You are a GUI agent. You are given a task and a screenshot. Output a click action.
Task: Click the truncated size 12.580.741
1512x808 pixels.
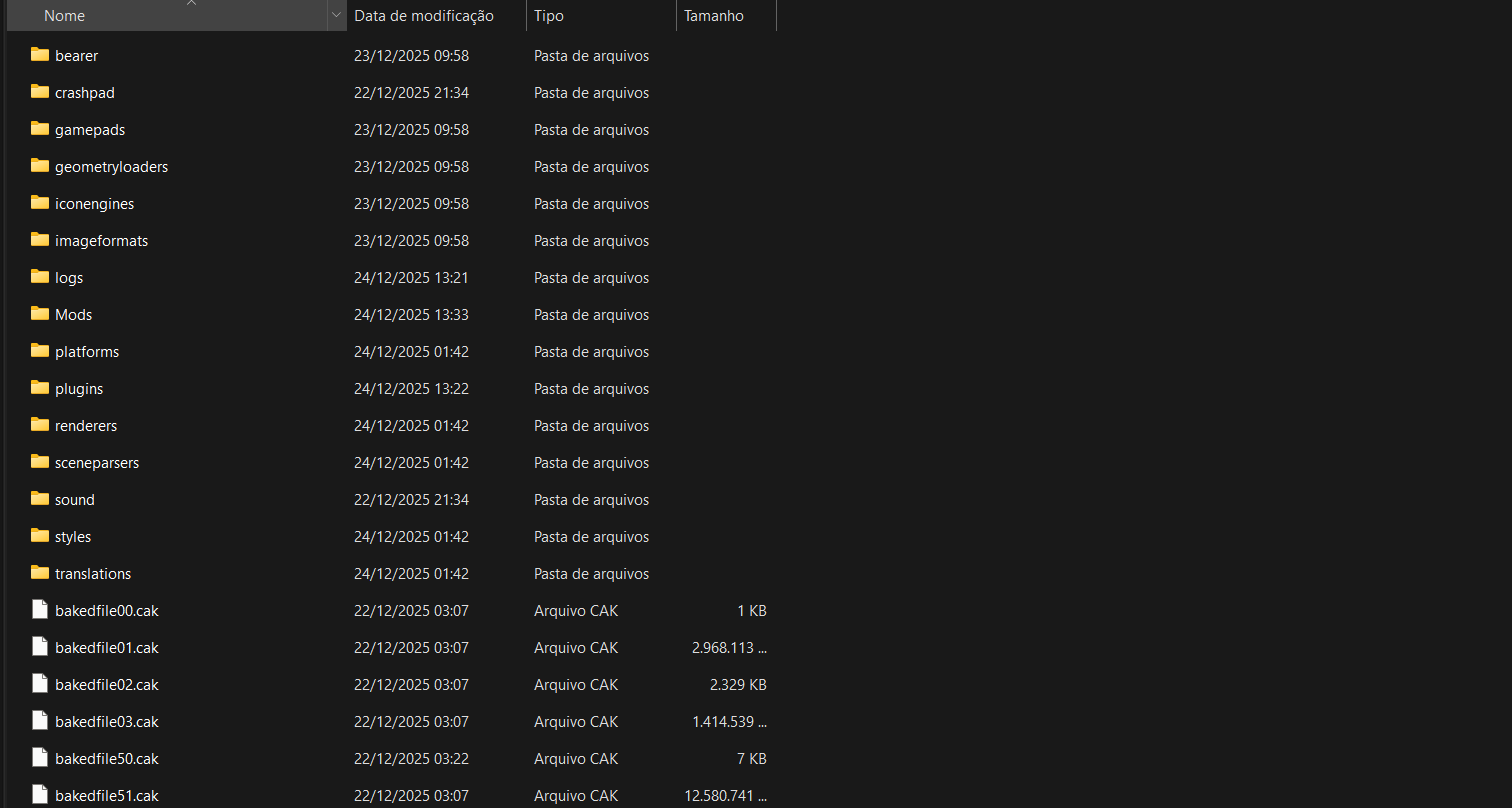click(x=726, y=796)
